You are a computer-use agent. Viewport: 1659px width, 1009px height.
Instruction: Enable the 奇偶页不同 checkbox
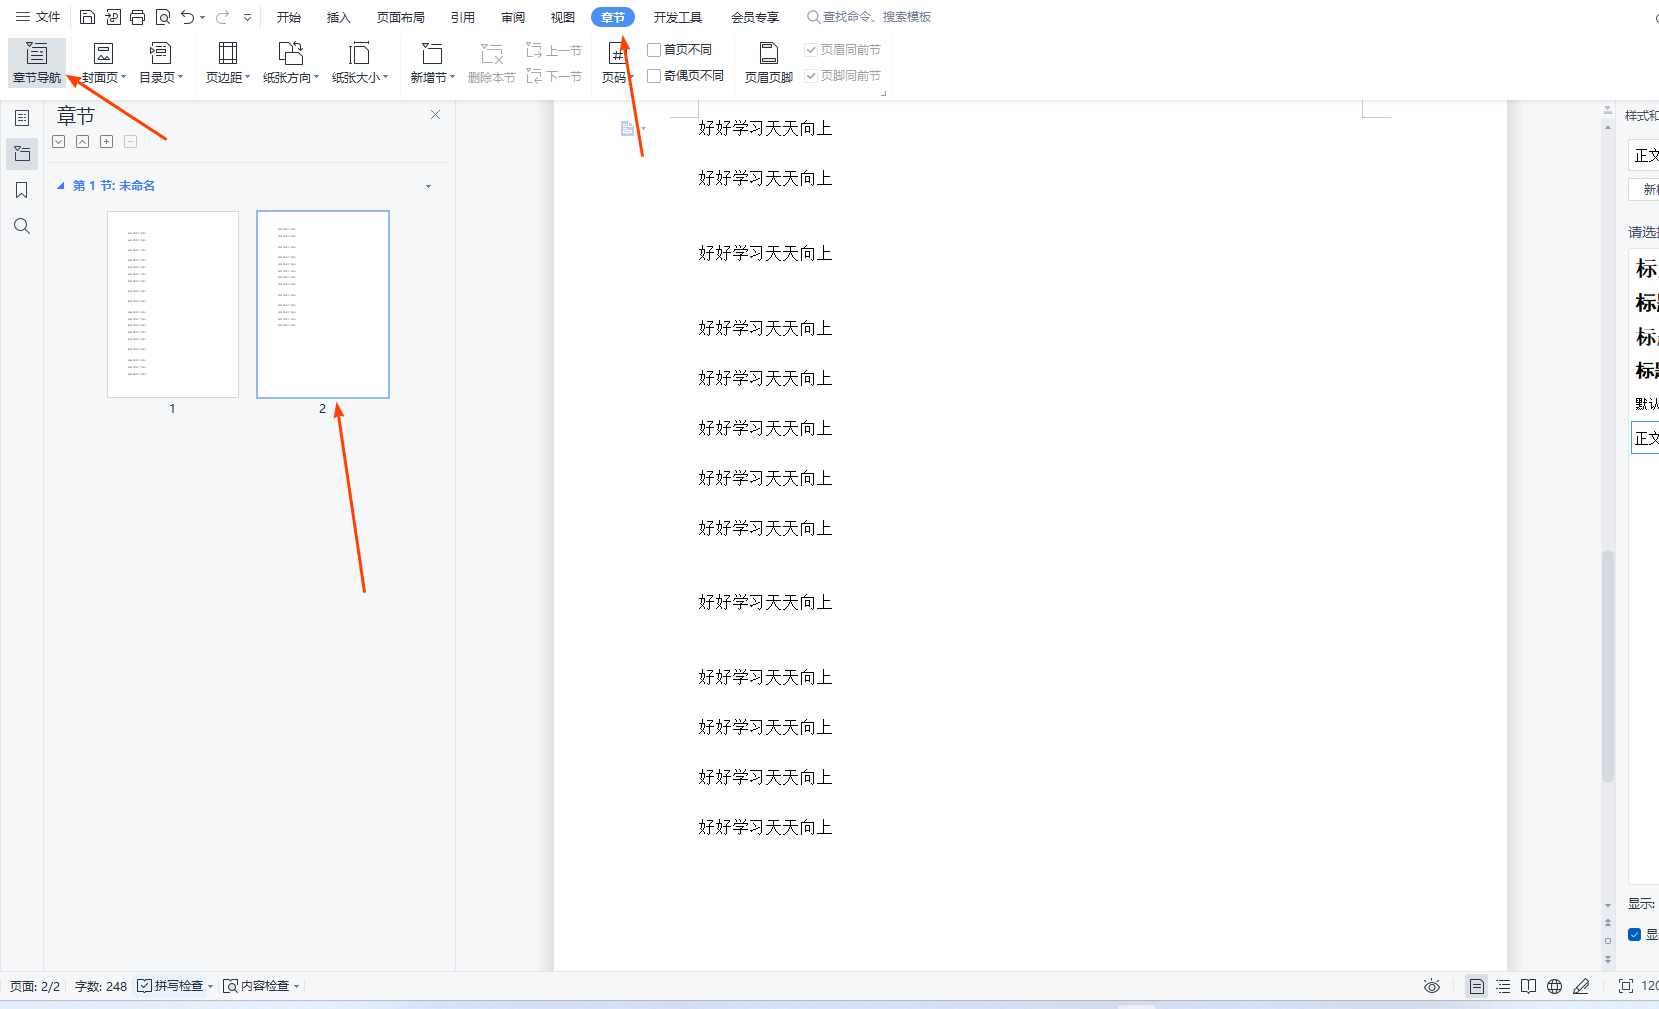point(654,76)
